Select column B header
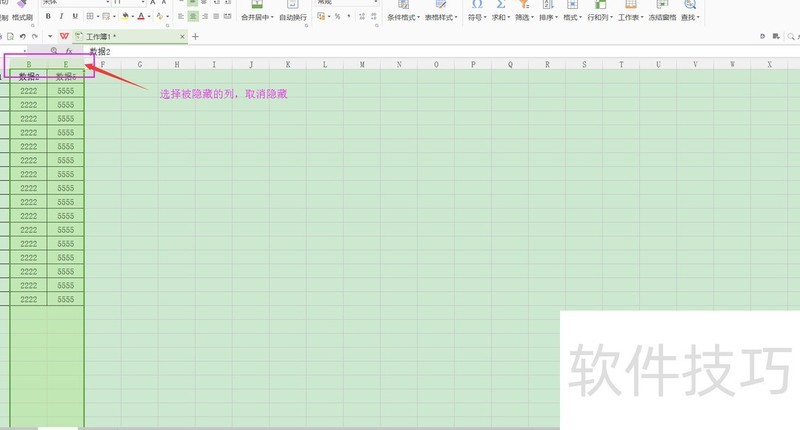 pyautogui.click(x=29, y=65)
